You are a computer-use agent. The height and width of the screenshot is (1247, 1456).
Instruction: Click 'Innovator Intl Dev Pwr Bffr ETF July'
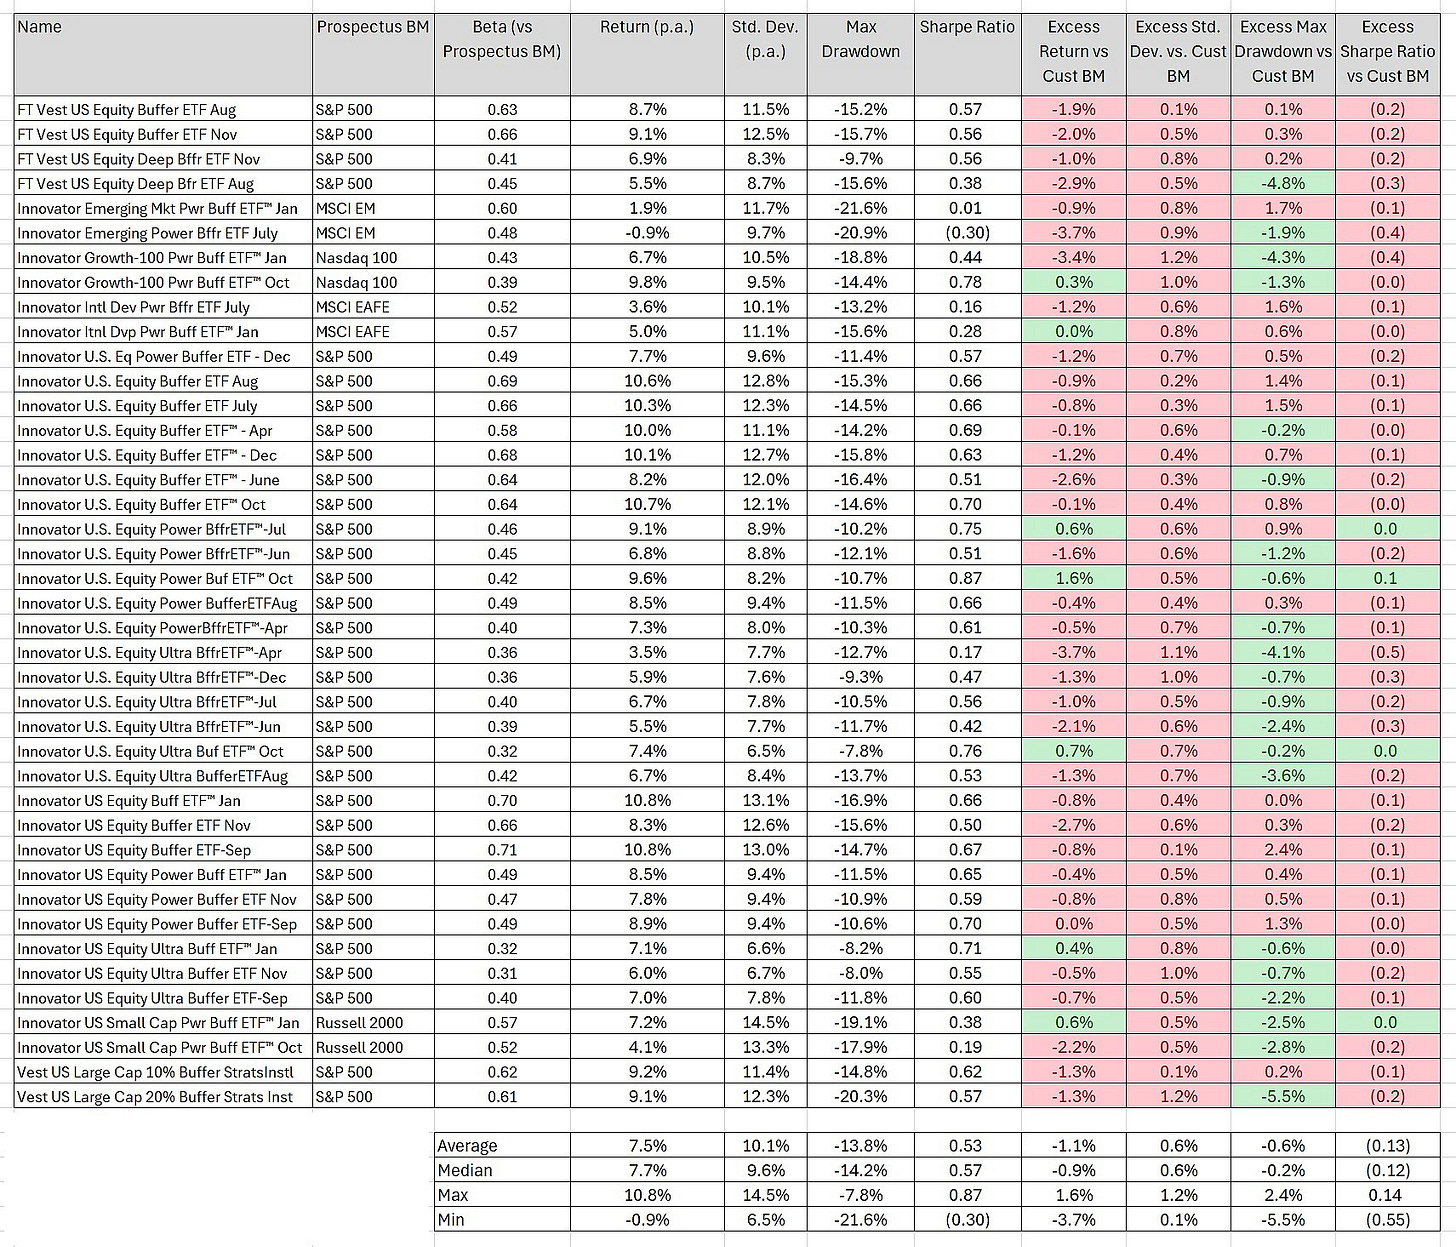(163, 307)
